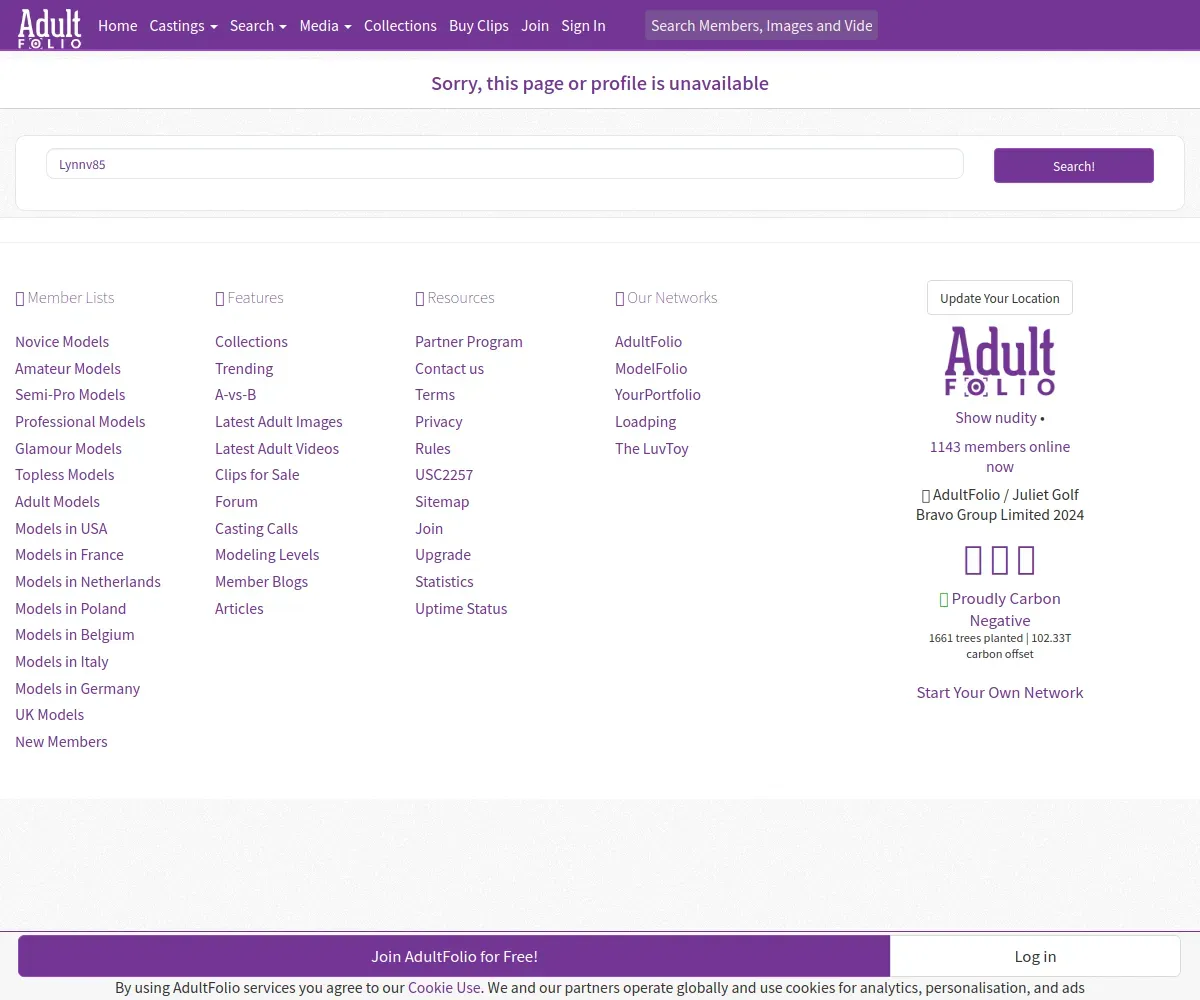1200x1000 pixels.
Task: Open Models in Germany link
Action: [x=78, y=688]
